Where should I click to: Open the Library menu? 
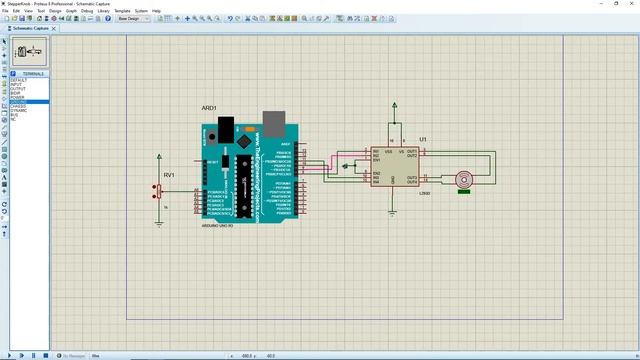(103, 11)
